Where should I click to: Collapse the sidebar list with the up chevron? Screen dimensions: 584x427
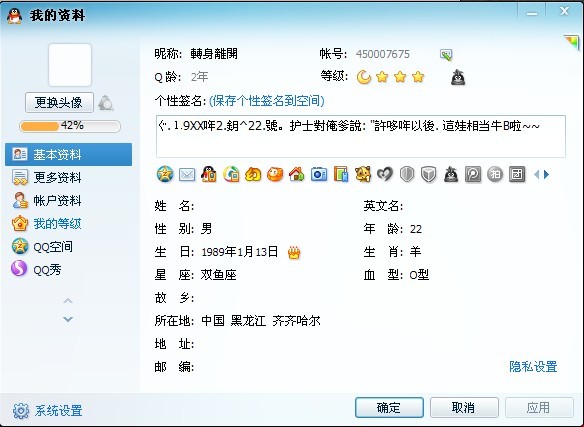(68, 300)
